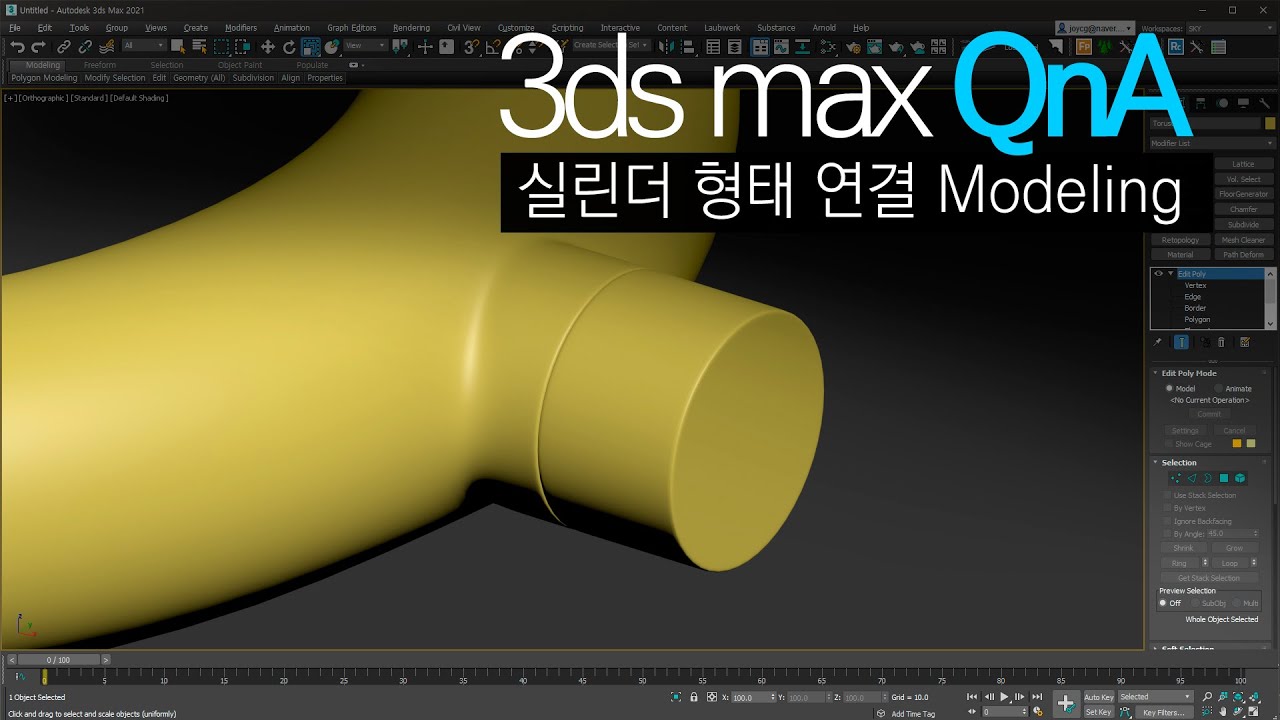This screenshot has width=1280, height=720.
Task: Click the Select and Place icon
Action: [x=332, y=46]
